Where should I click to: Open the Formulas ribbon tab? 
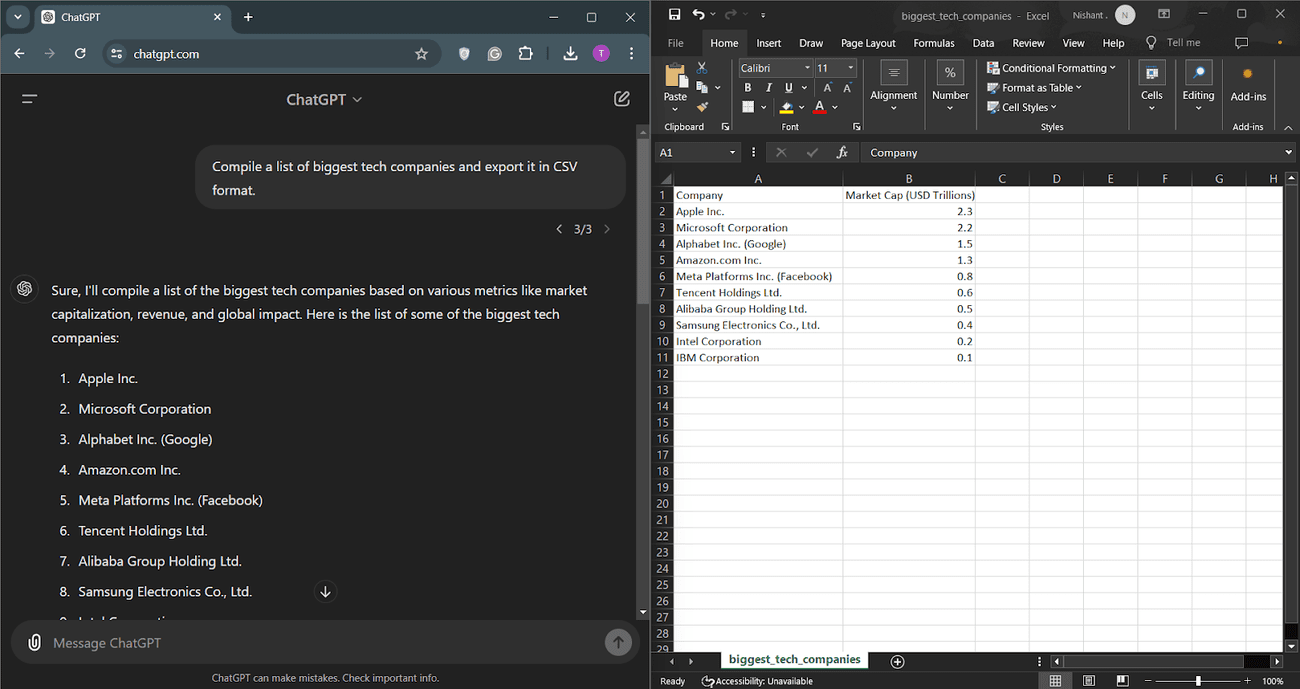(934, 43)
